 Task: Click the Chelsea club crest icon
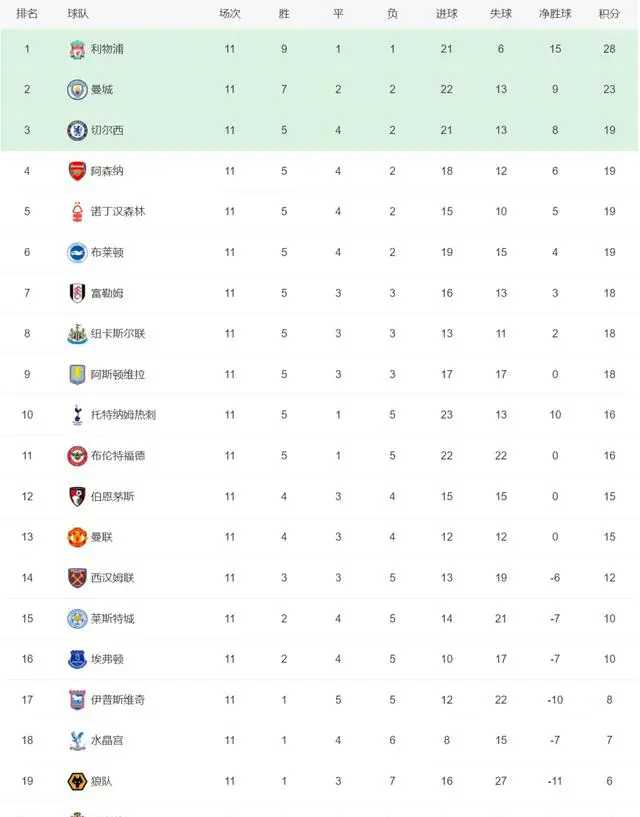pos(77,130)
